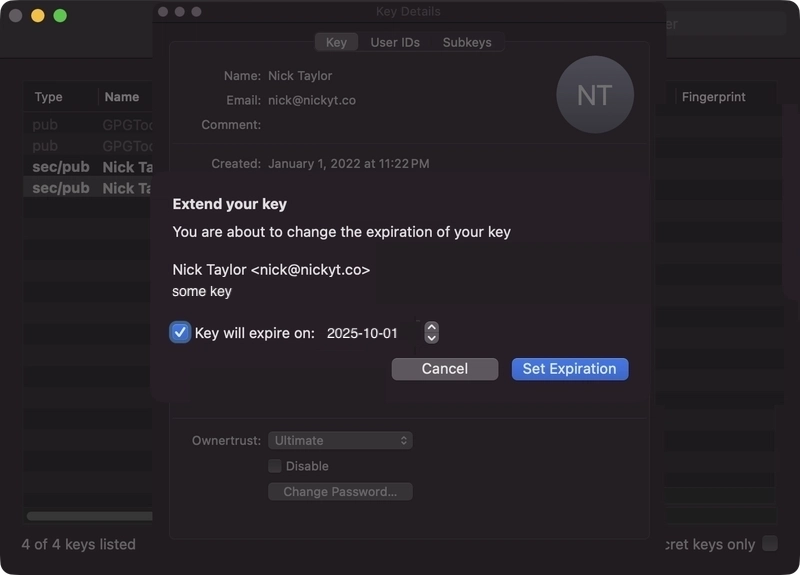This screenshot has width=800, height=575.
Task: Select the Key tab
Action: (336, 42)
